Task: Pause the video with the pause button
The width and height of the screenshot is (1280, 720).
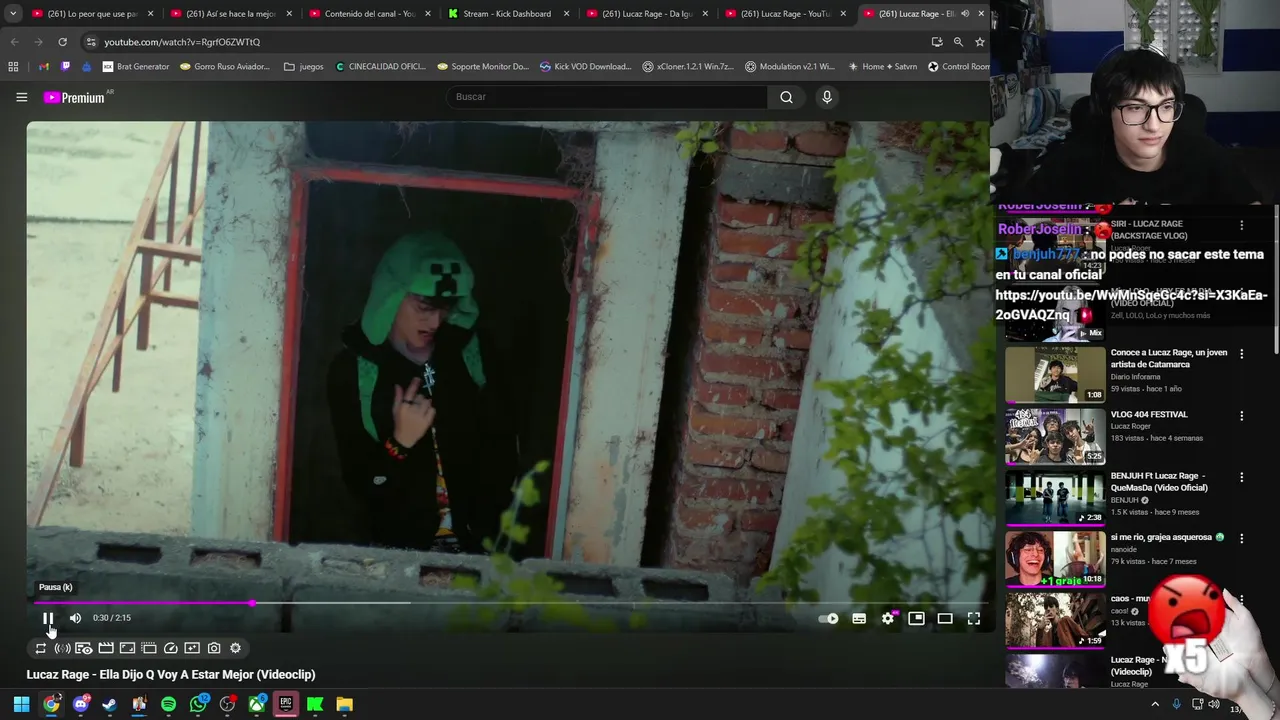Action: point(47,618)
